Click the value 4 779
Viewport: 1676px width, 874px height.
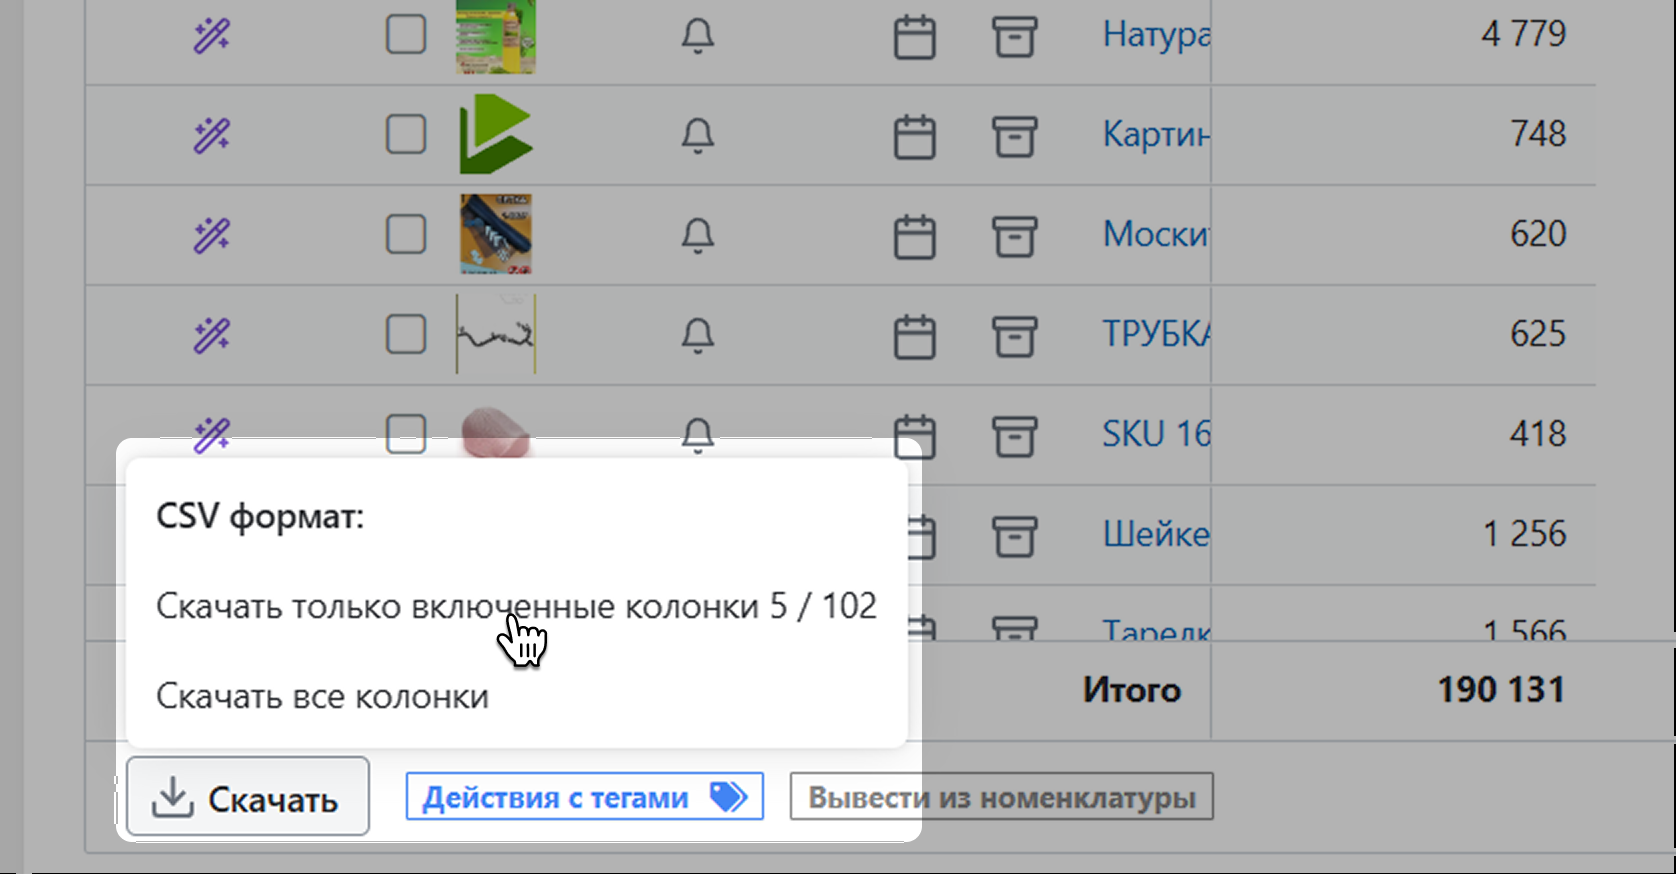(1523, 34)
